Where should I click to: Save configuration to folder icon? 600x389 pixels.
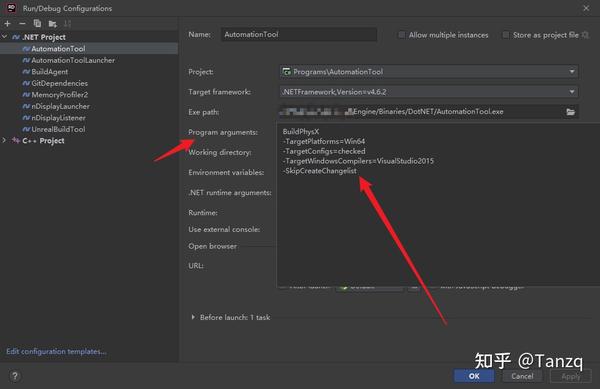(x=52, y=24)
